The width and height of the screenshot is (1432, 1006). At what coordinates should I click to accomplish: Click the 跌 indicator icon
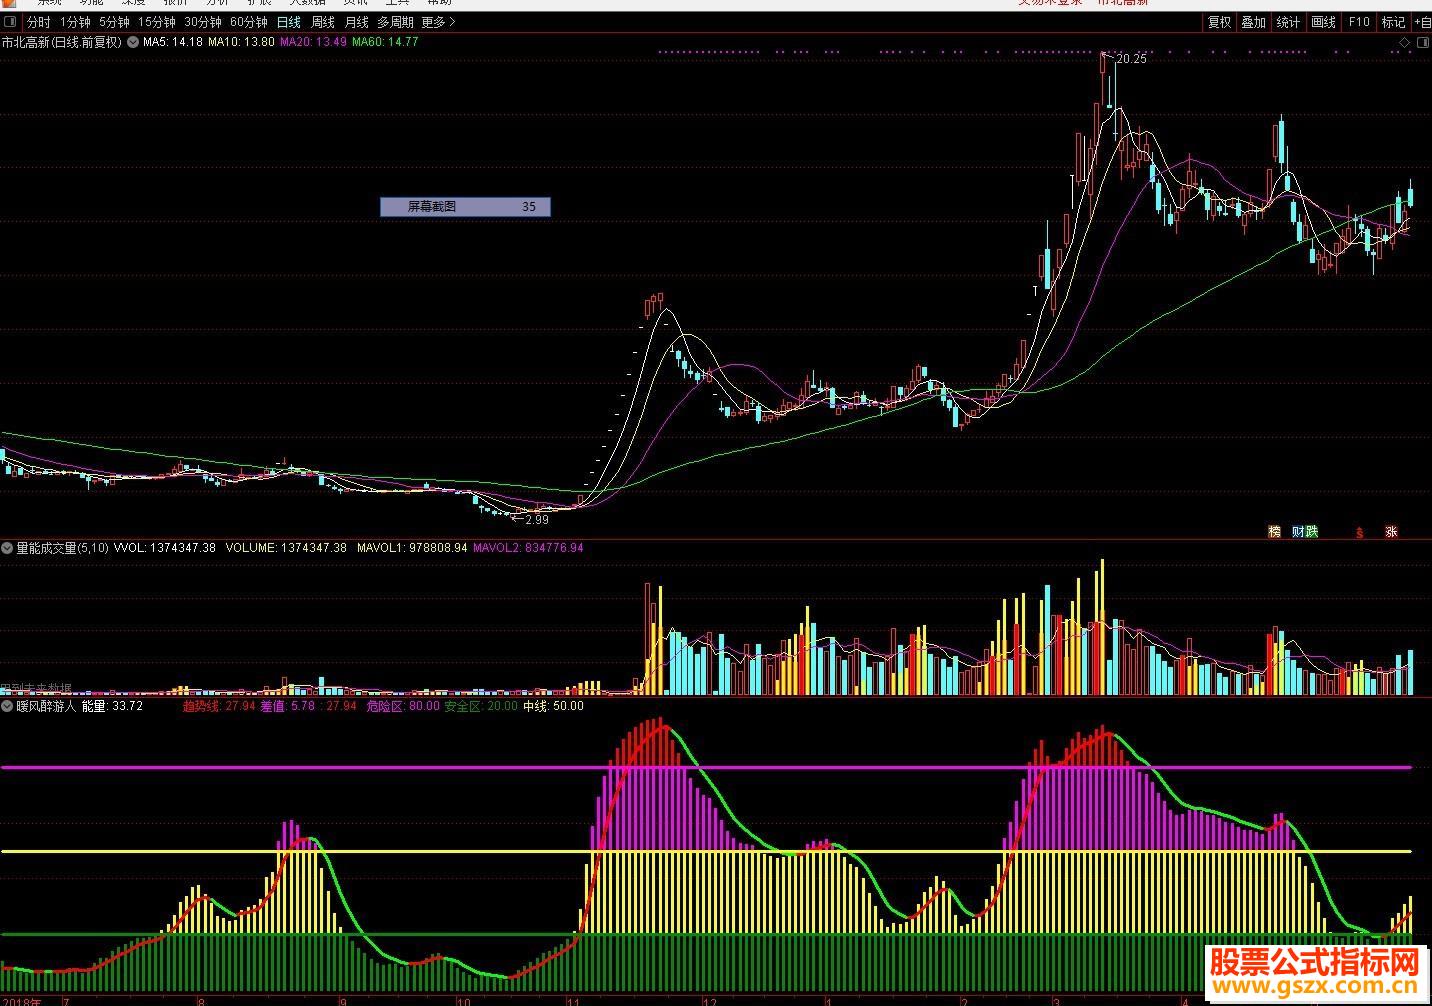point(1312,532)
